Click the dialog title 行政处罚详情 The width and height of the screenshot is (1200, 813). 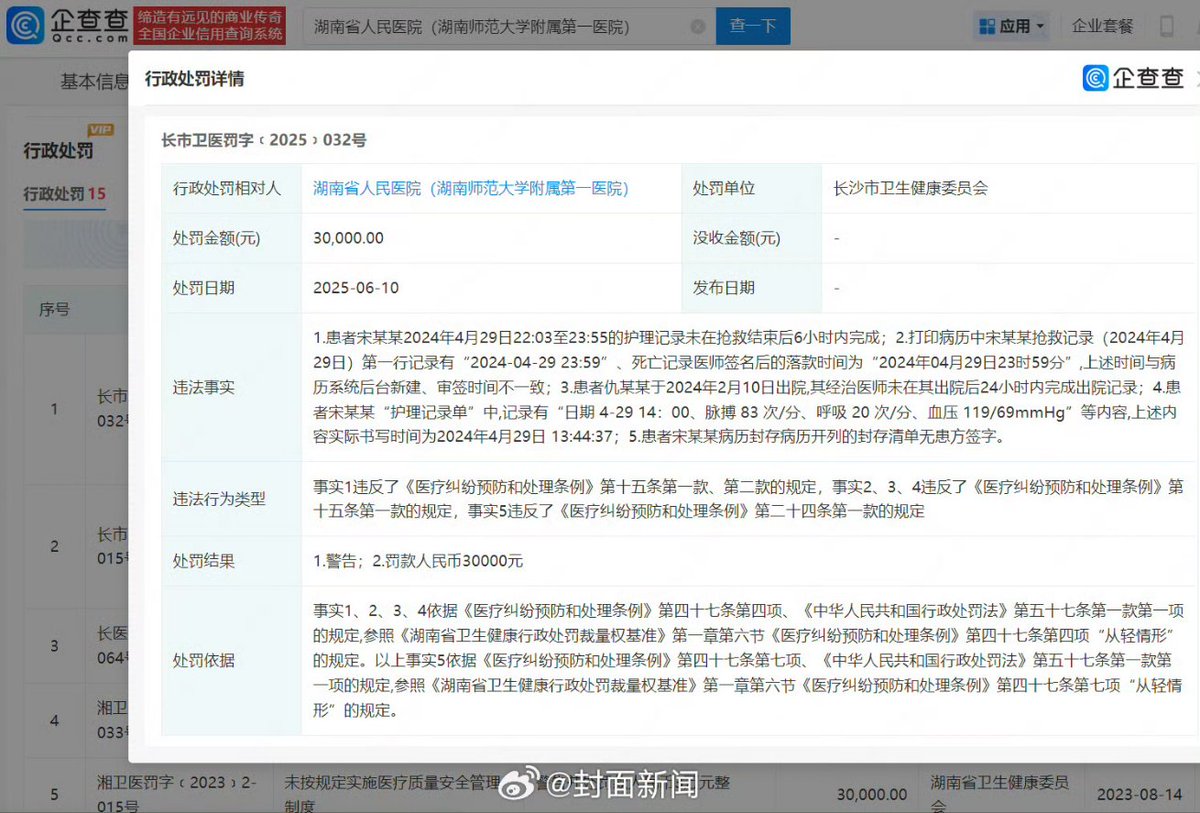point(194,78)
